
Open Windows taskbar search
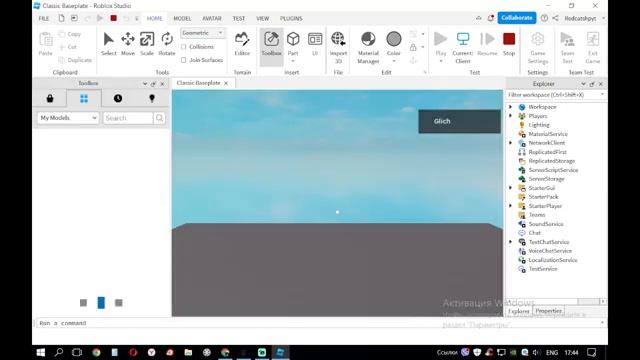coord(59,352)
